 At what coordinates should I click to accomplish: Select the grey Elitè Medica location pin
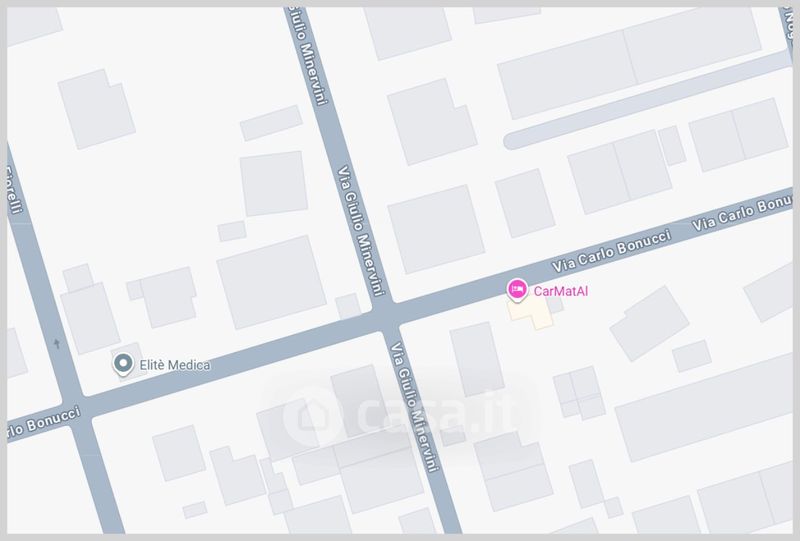[123, 364]
